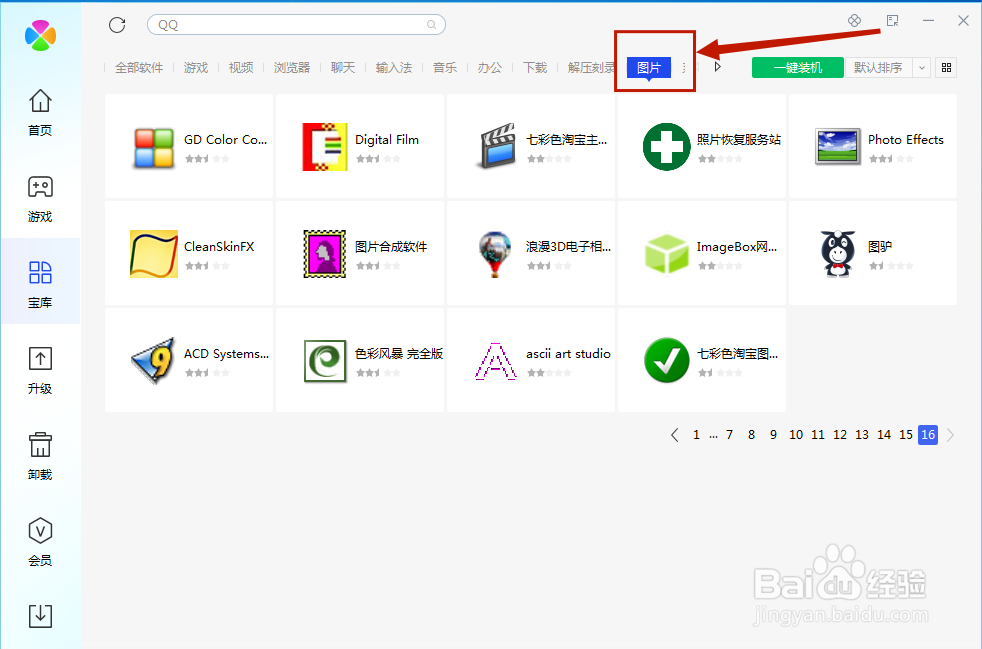Screen dimensions: 982x649
Task: Select the 输入法 category tab
Action: [x=394, y=68]
